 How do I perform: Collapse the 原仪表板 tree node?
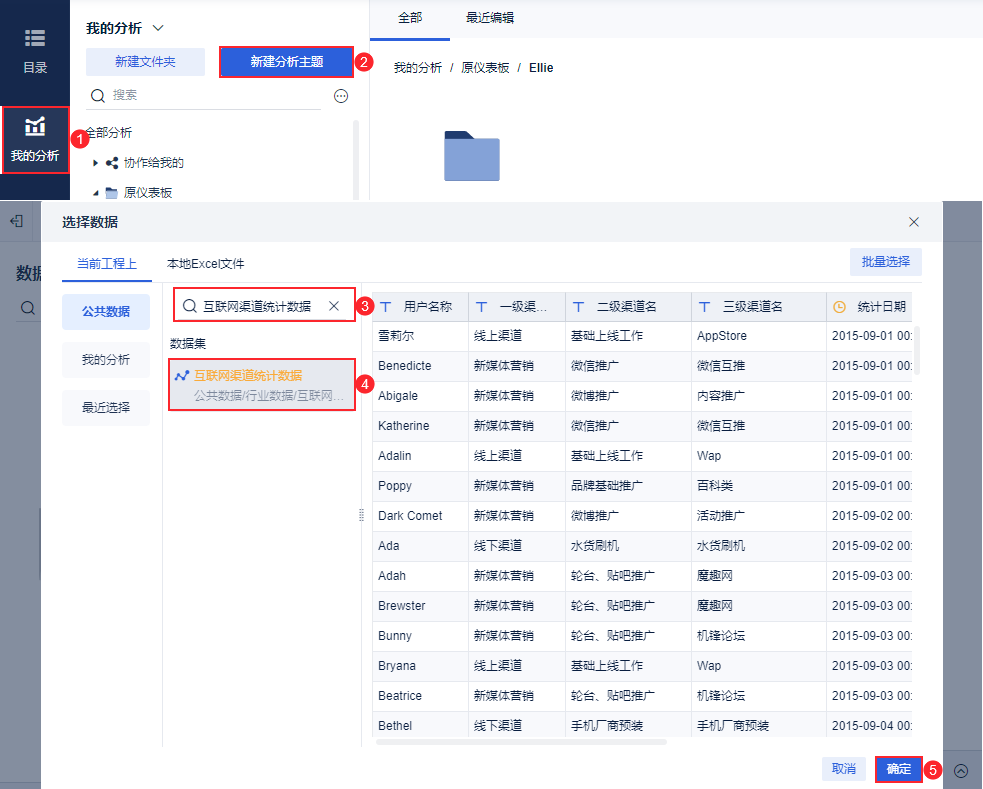pos(95,193)
